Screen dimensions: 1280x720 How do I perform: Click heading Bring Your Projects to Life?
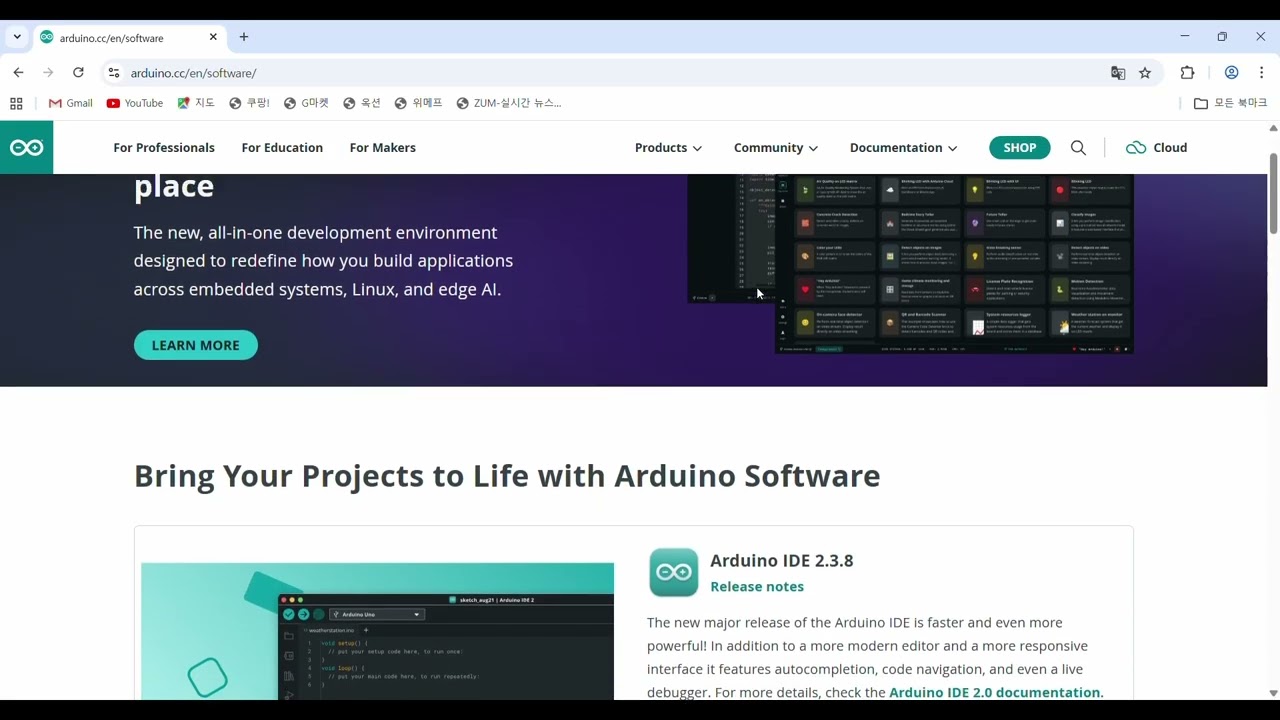click(507, 476)
